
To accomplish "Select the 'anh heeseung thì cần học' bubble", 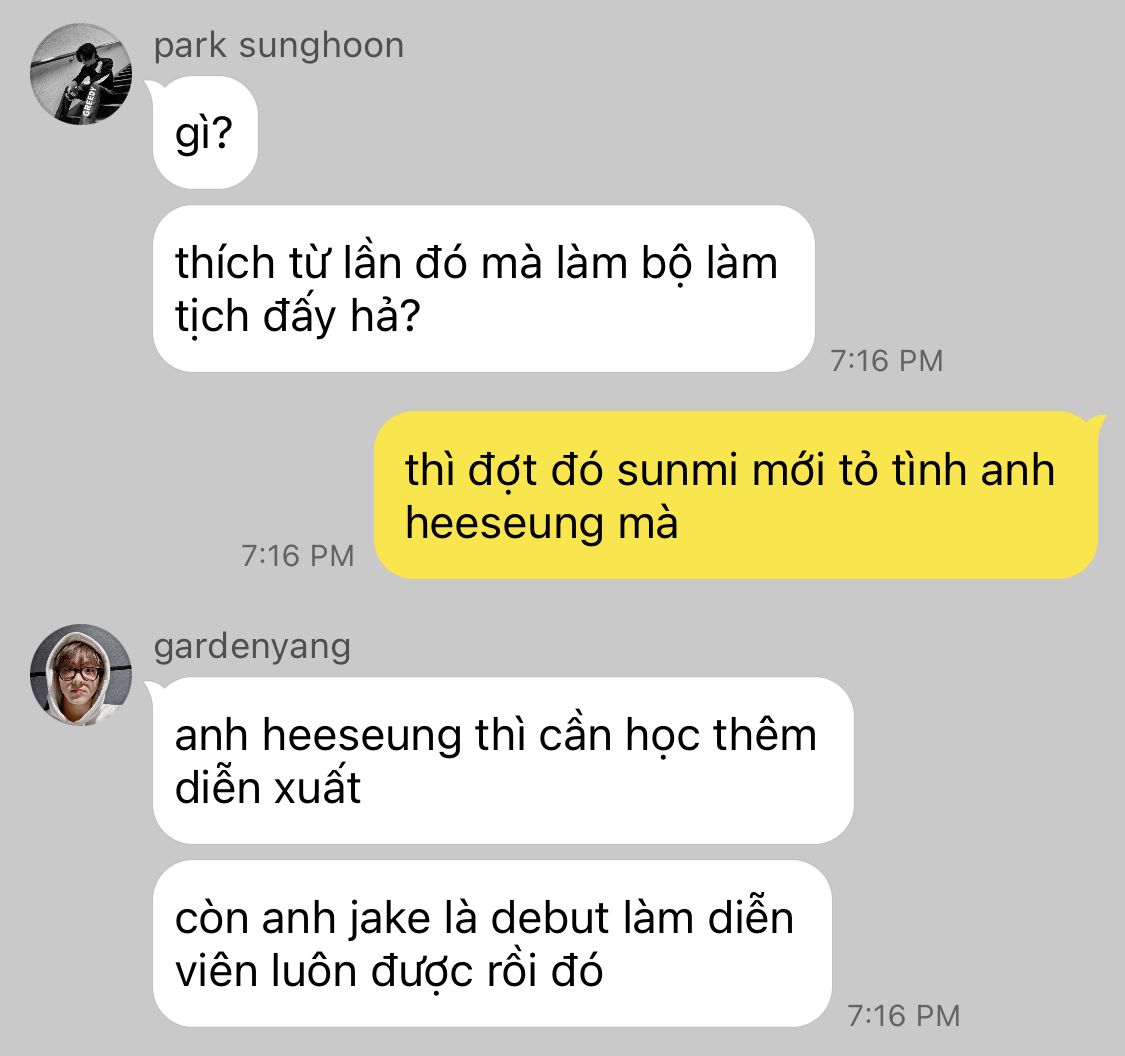I will coord(503,760).
